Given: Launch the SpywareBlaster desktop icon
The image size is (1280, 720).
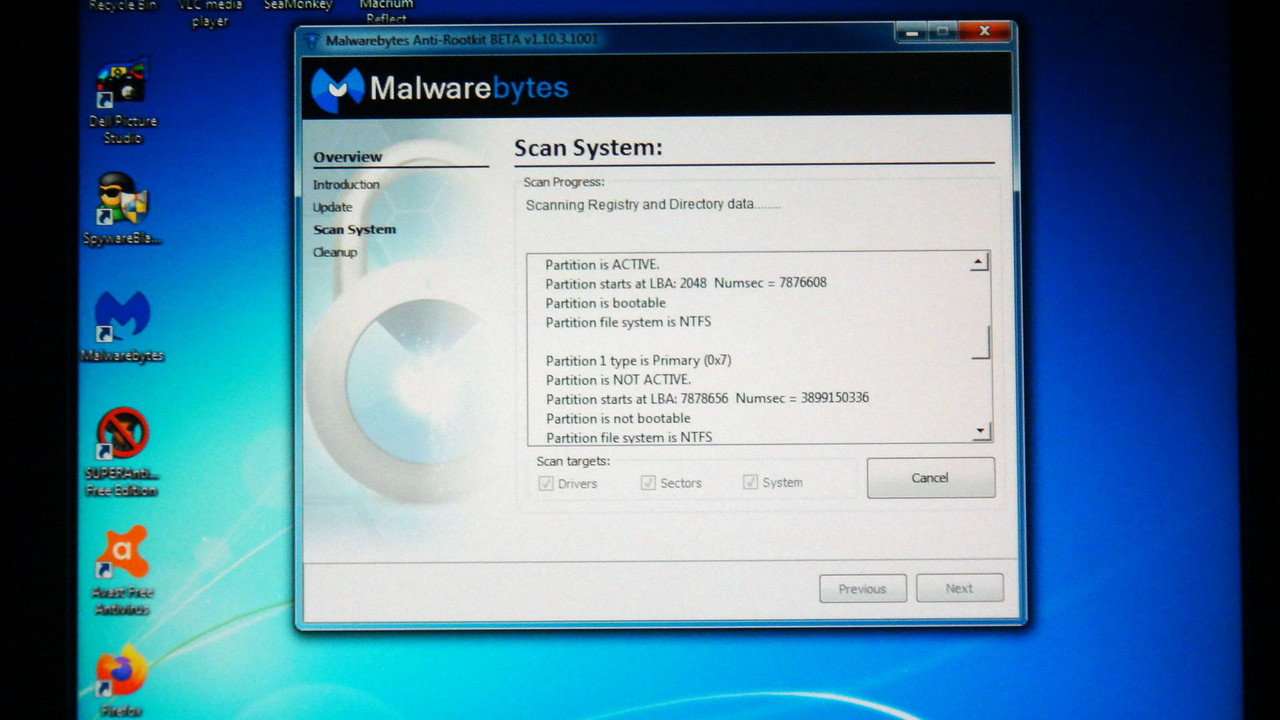Looking at the screenshot, I should (122, 210).
